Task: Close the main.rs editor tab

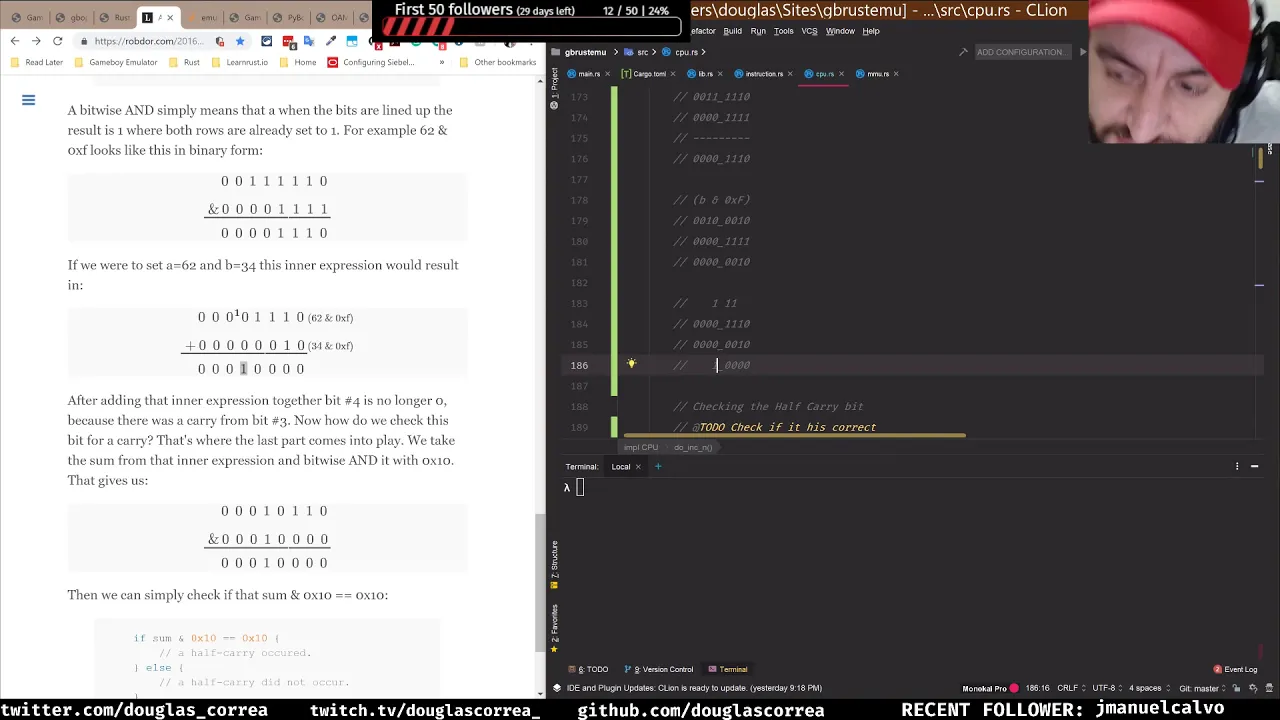Action: click(607, 73)
